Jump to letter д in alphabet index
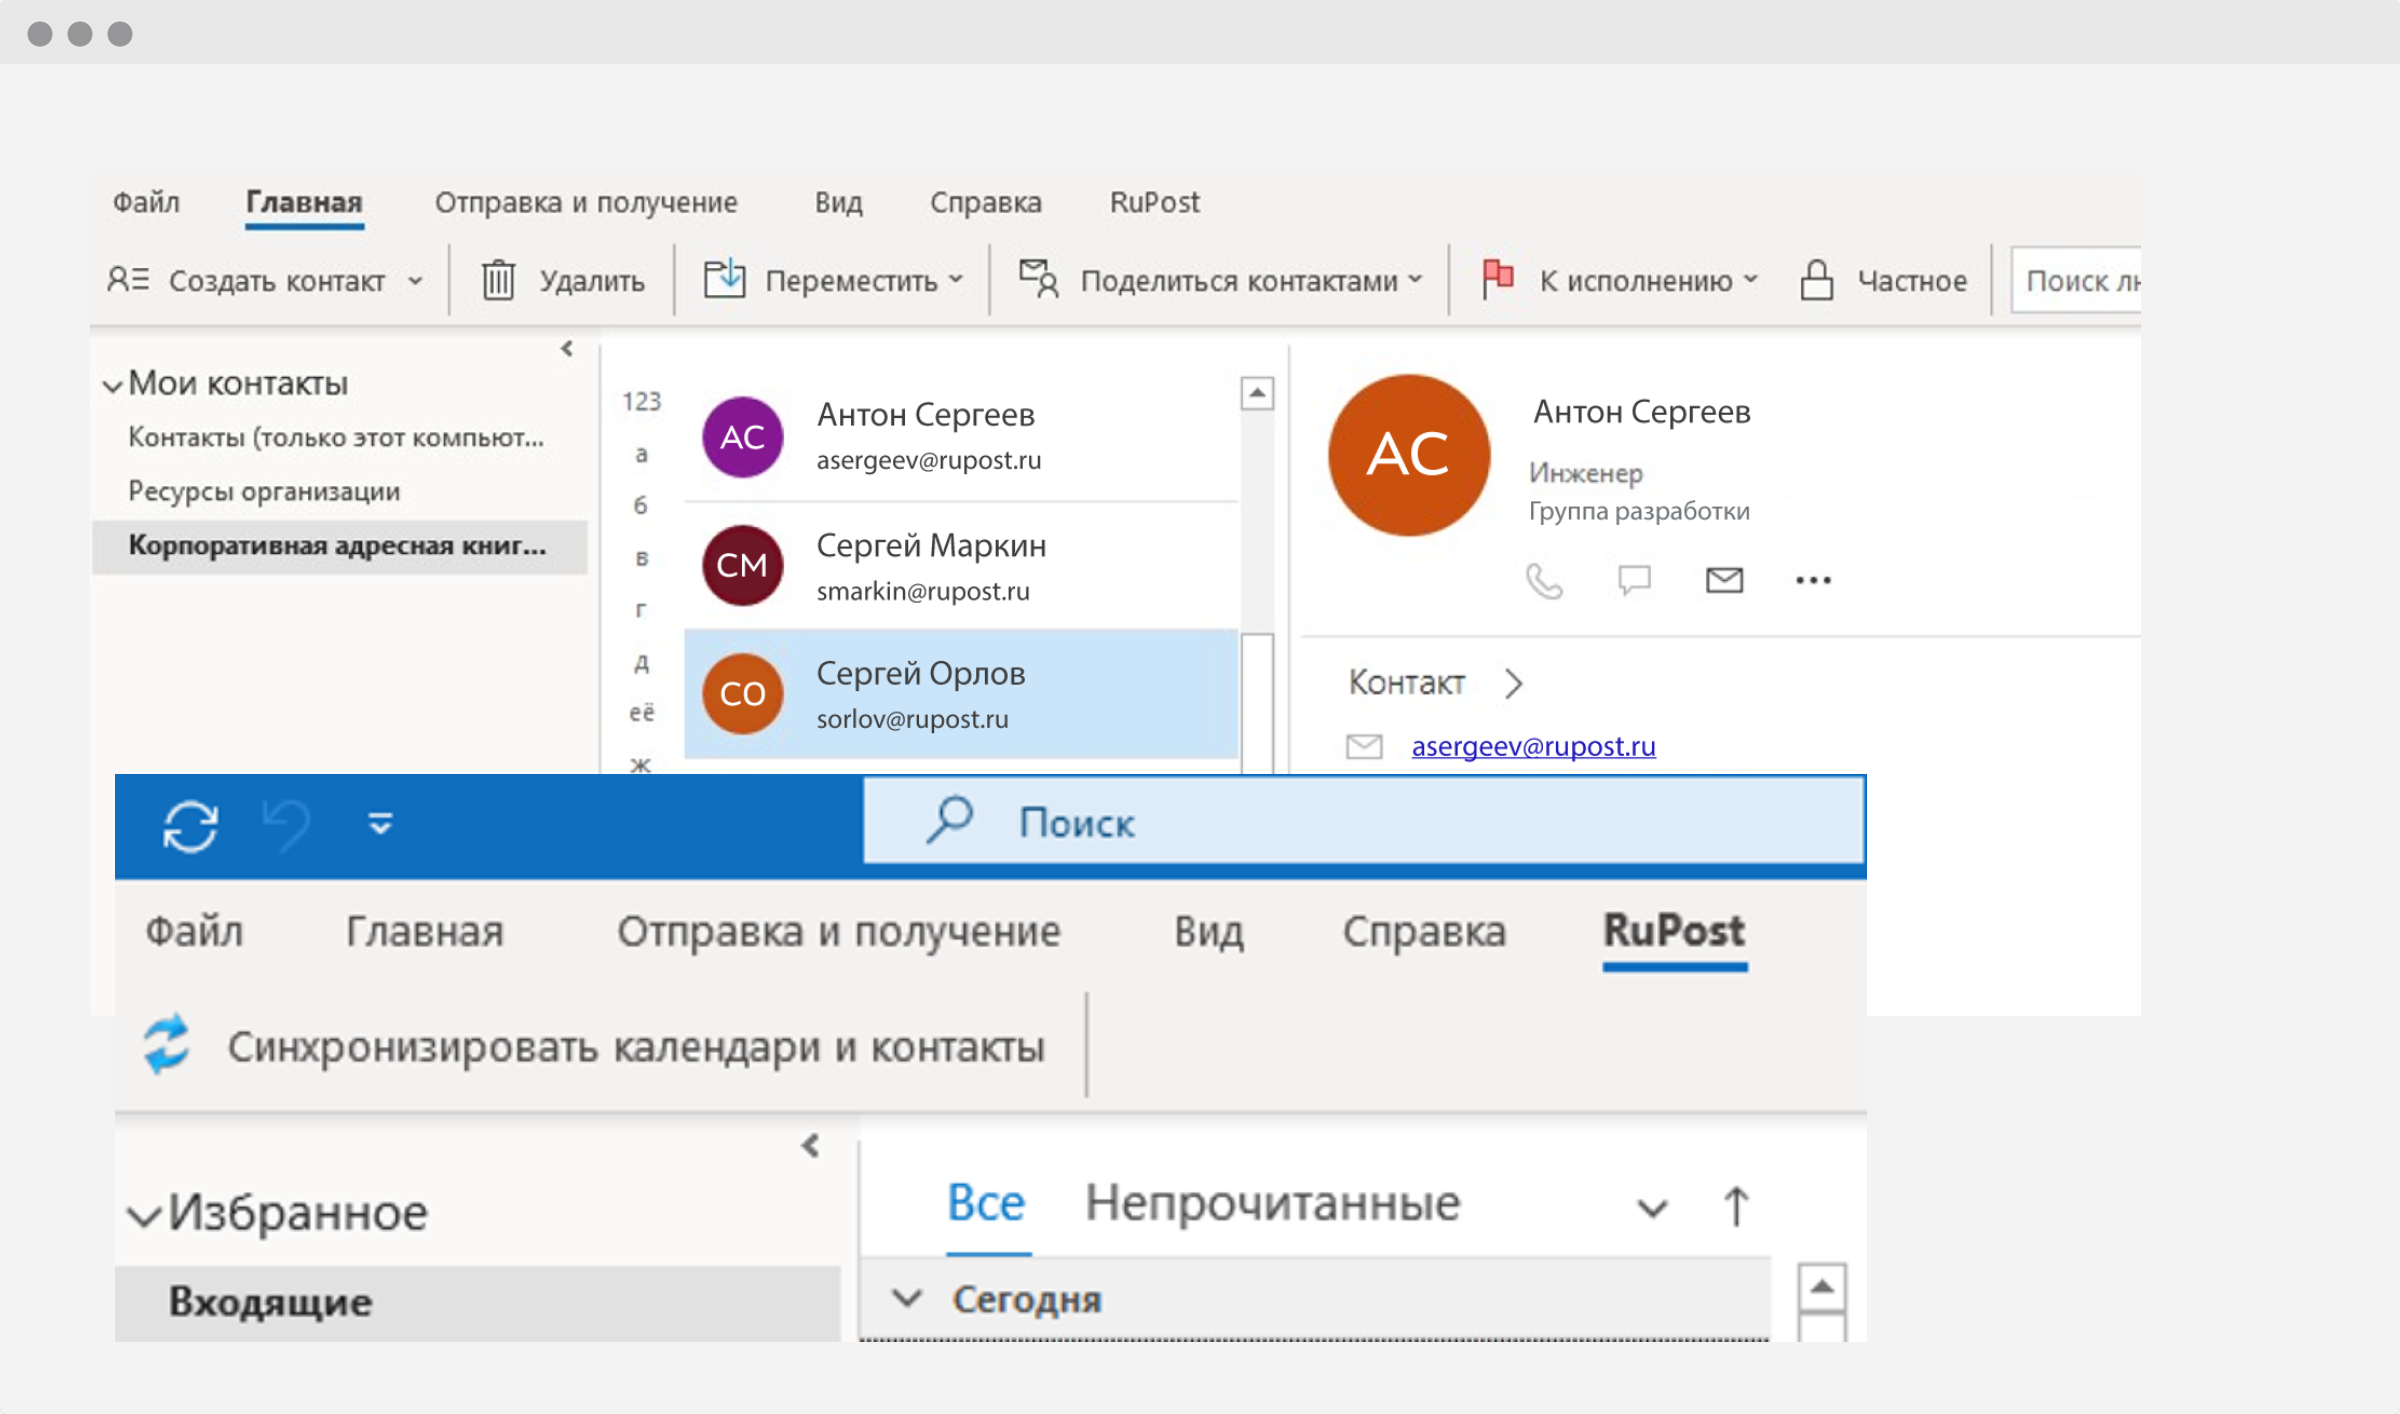 click(641, 662)
